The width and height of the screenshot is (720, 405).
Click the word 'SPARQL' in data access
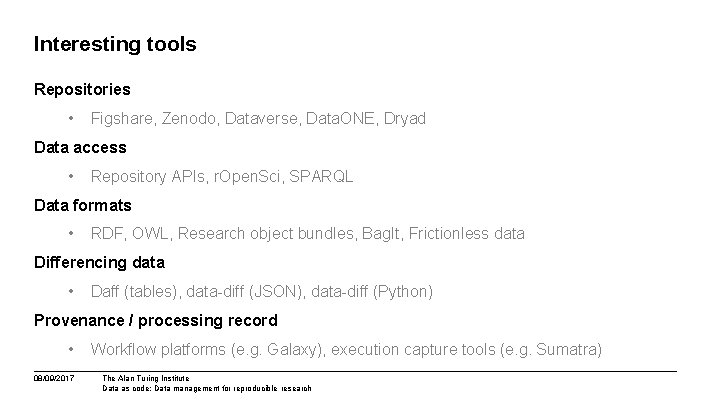click(321, 177)
